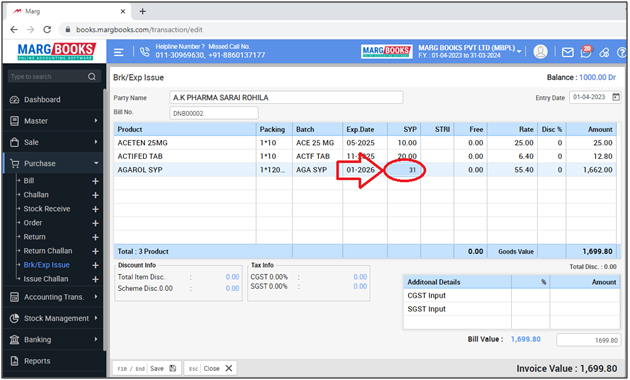This screenshot has width=630, height=380.
Task: Go back in the browser
Action: pos(14,29)
